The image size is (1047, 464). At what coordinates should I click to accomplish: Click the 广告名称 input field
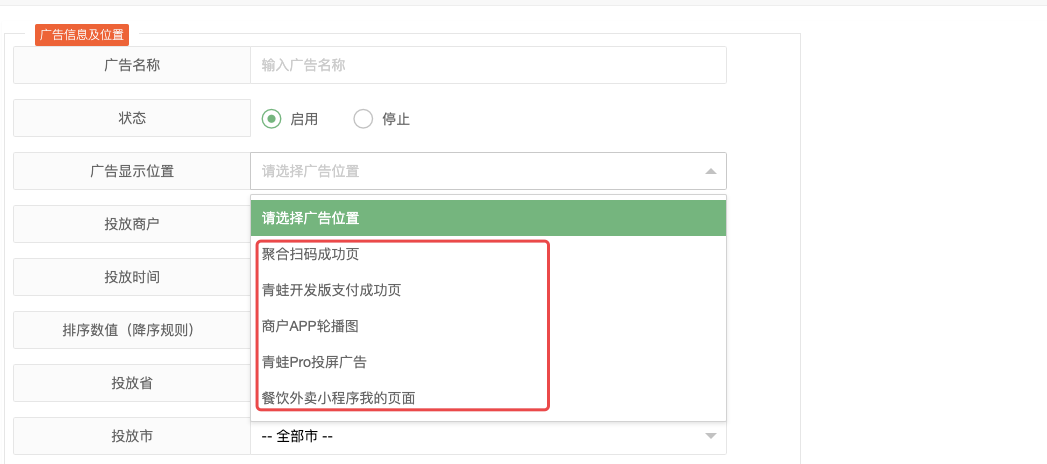point(488,65)
